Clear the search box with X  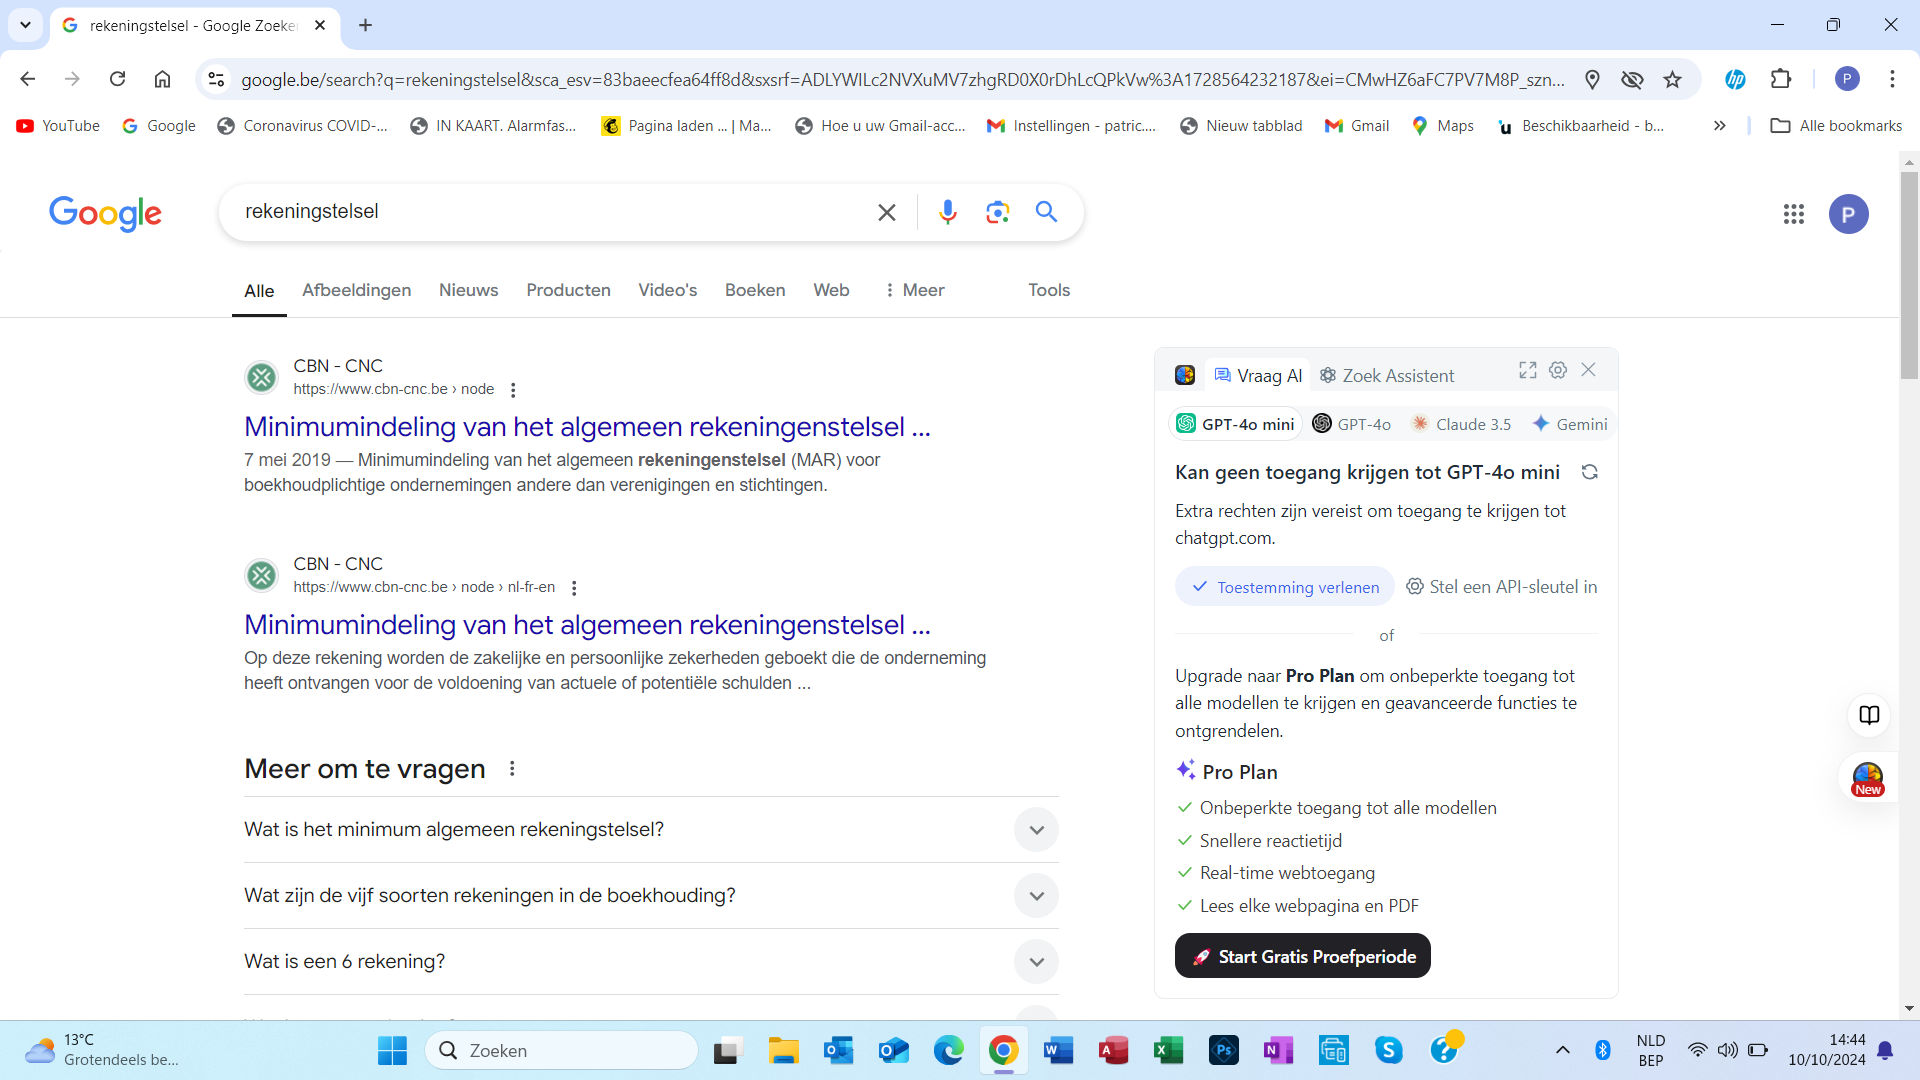(886, 212)
